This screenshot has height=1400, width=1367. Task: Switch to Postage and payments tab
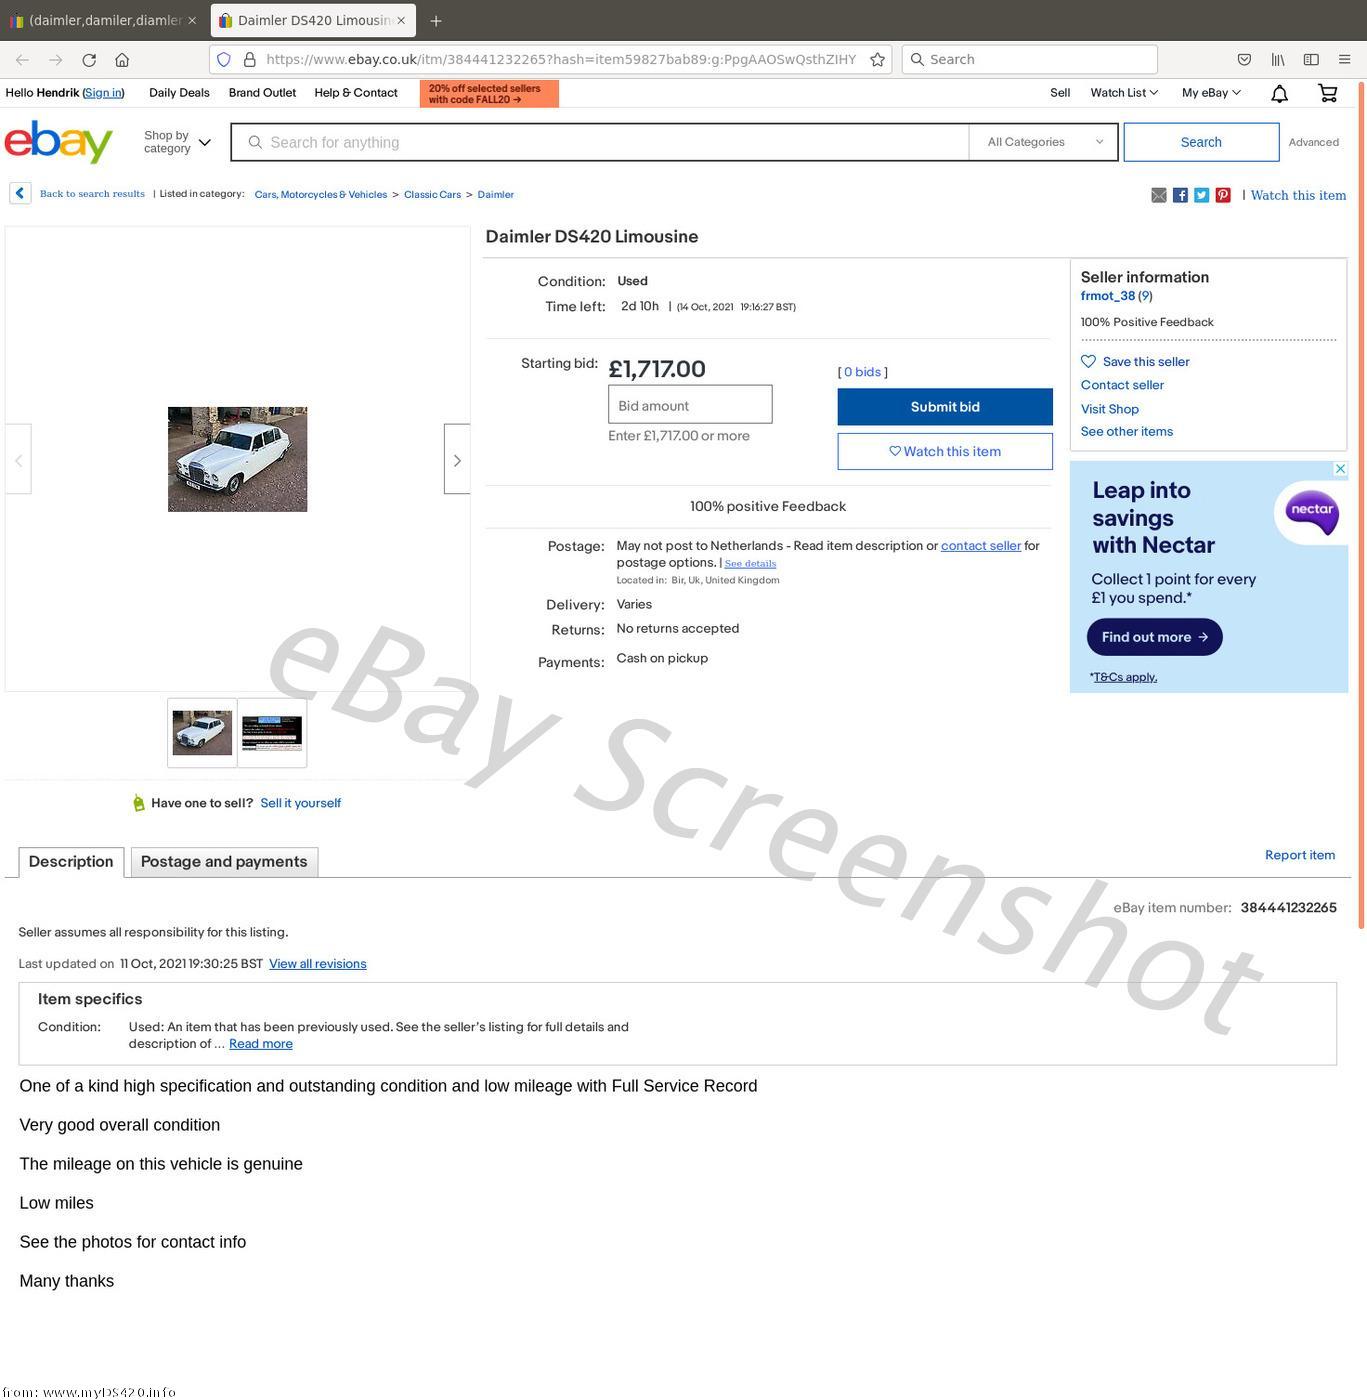224,862
